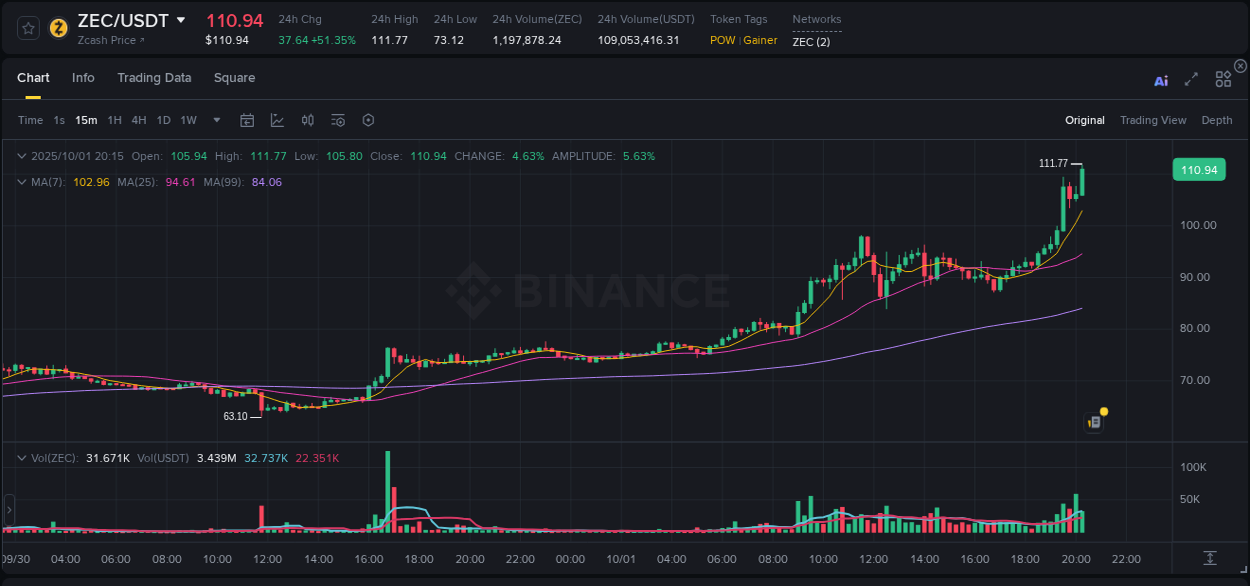Launch the Ai chart analysis
This screenshot has width=1250, height=586.
[x=1161, y=80]
